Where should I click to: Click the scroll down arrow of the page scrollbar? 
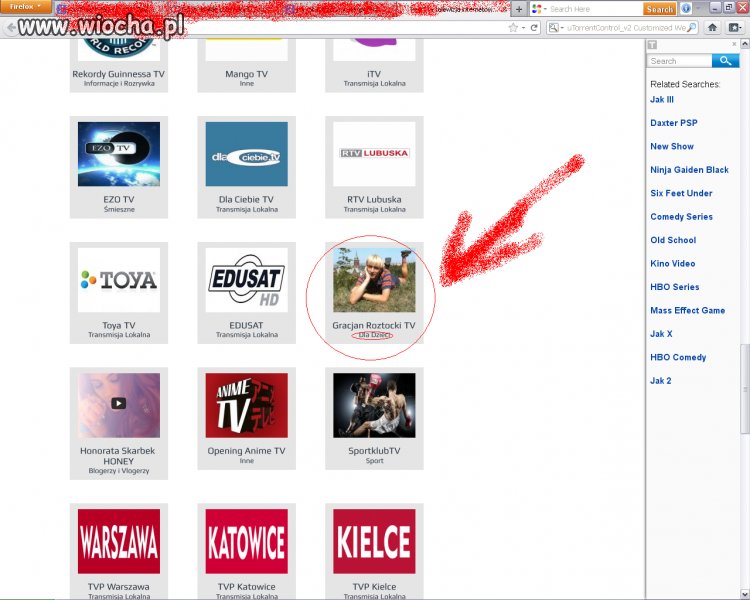click(x=745, y=594)
